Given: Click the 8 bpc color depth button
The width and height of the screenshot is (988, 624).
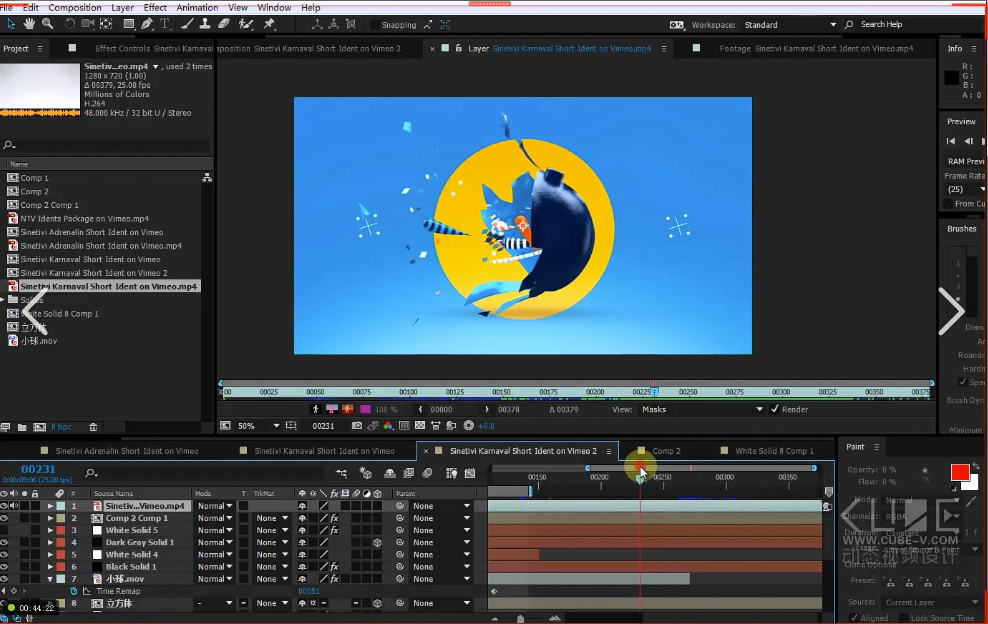Looking at the screenshot, I should point(61,427).
